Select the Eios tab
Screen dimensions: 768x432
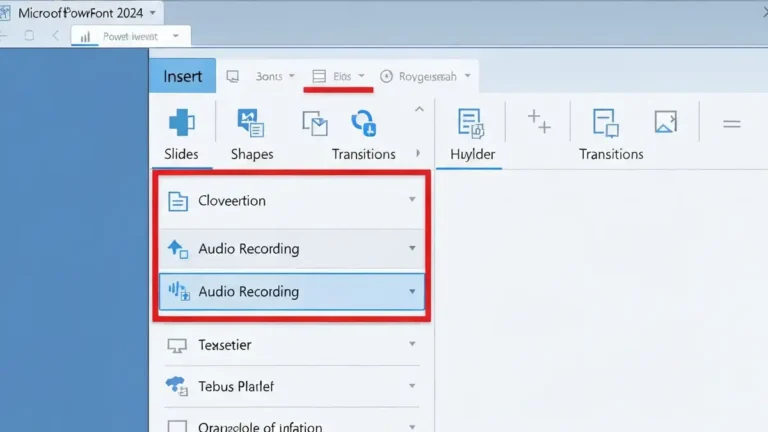click(342, 76)
